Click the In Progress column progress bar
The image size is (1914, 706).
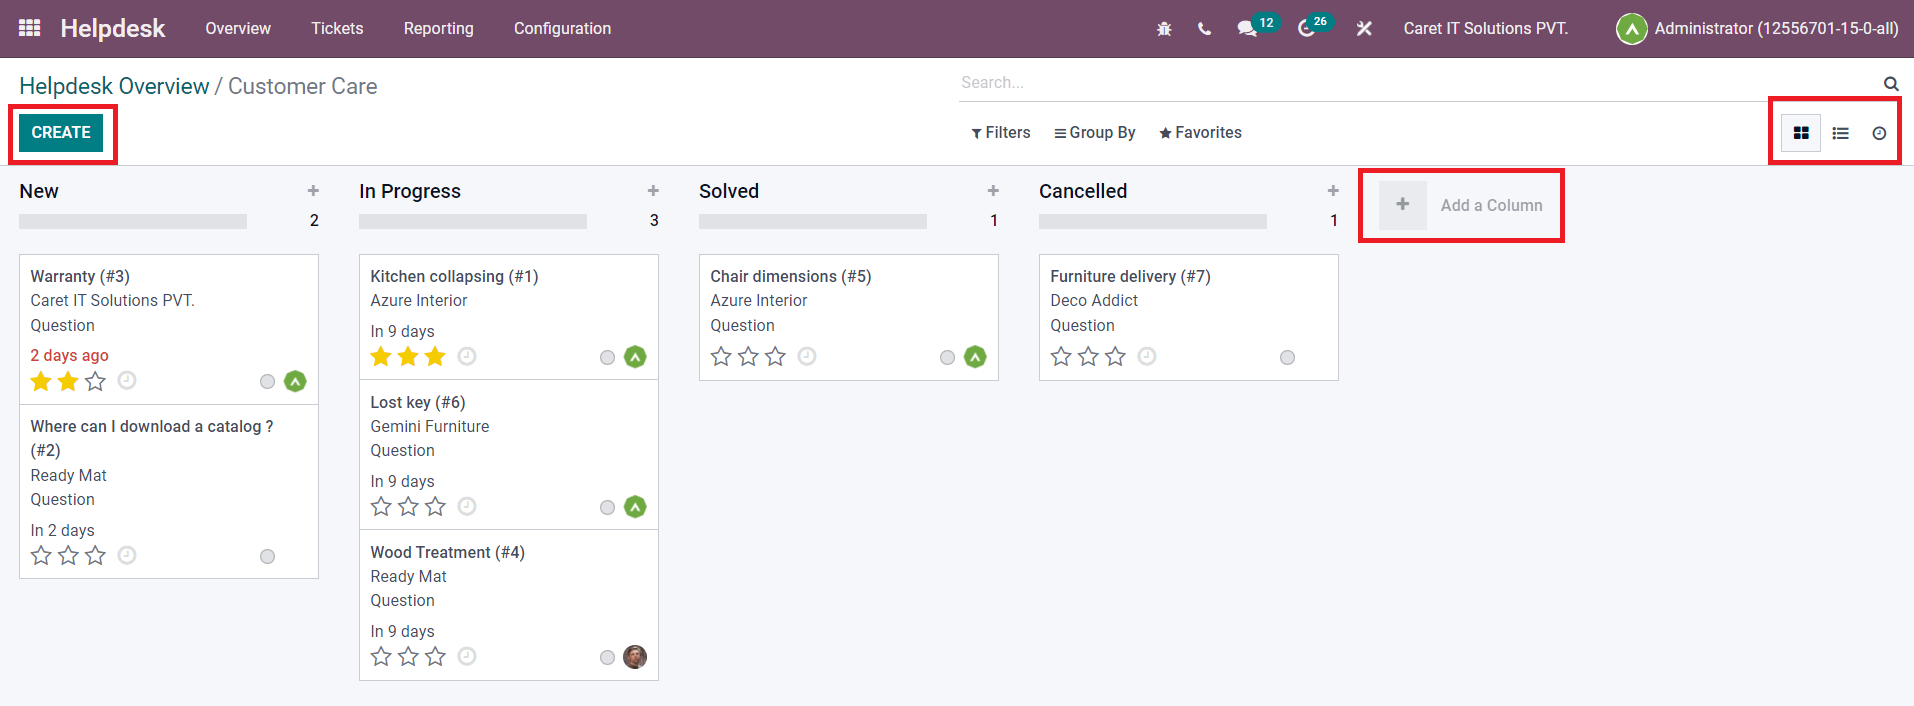[472, 221]
